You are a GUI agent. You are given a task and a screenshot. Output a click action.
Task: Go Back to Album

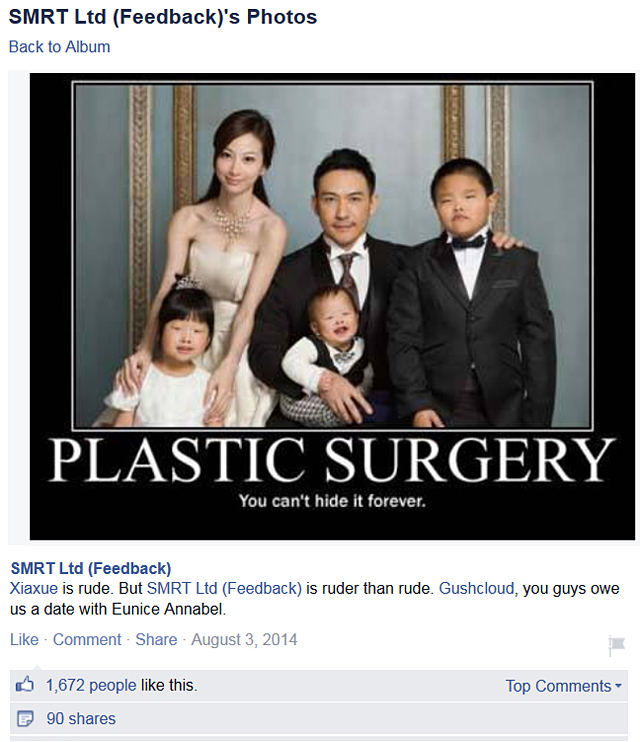tap(59, 47)
